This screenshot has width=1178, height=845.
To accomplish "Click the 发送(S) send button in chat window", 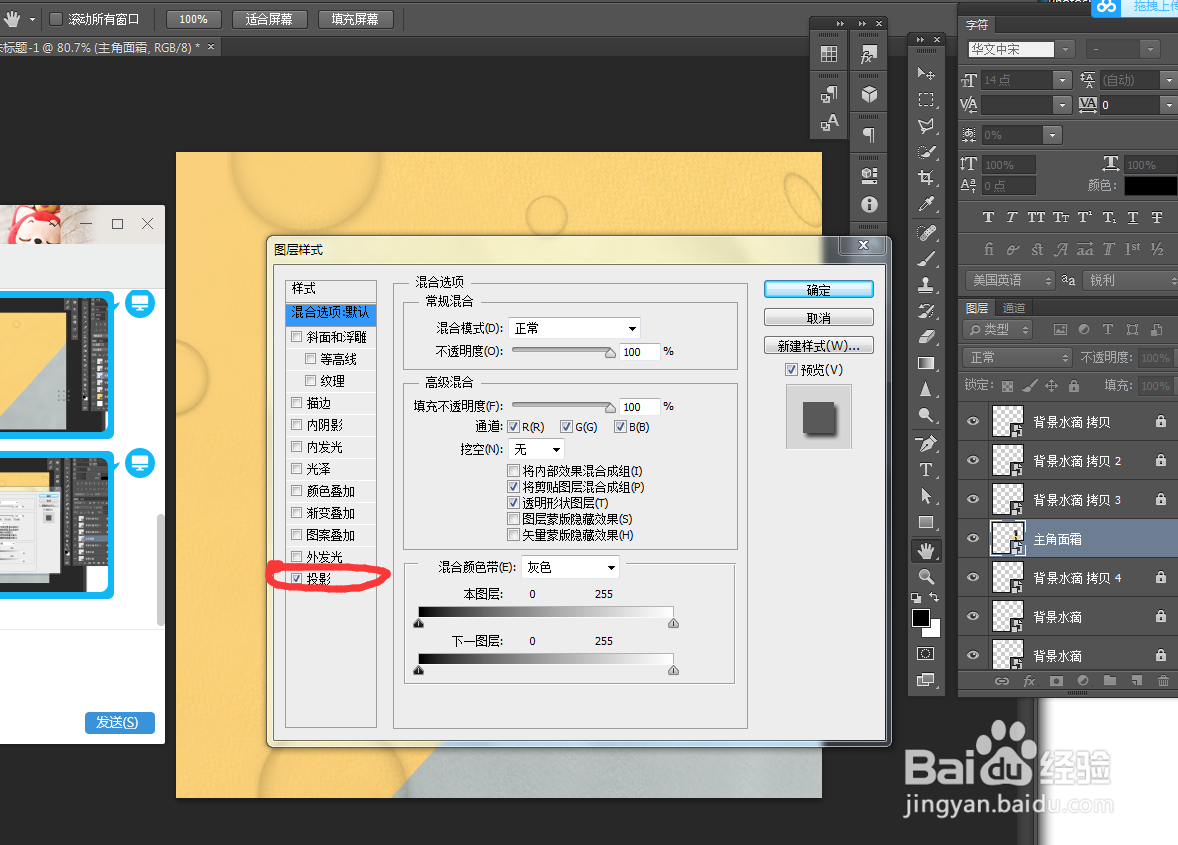I will tap(119, 722).
